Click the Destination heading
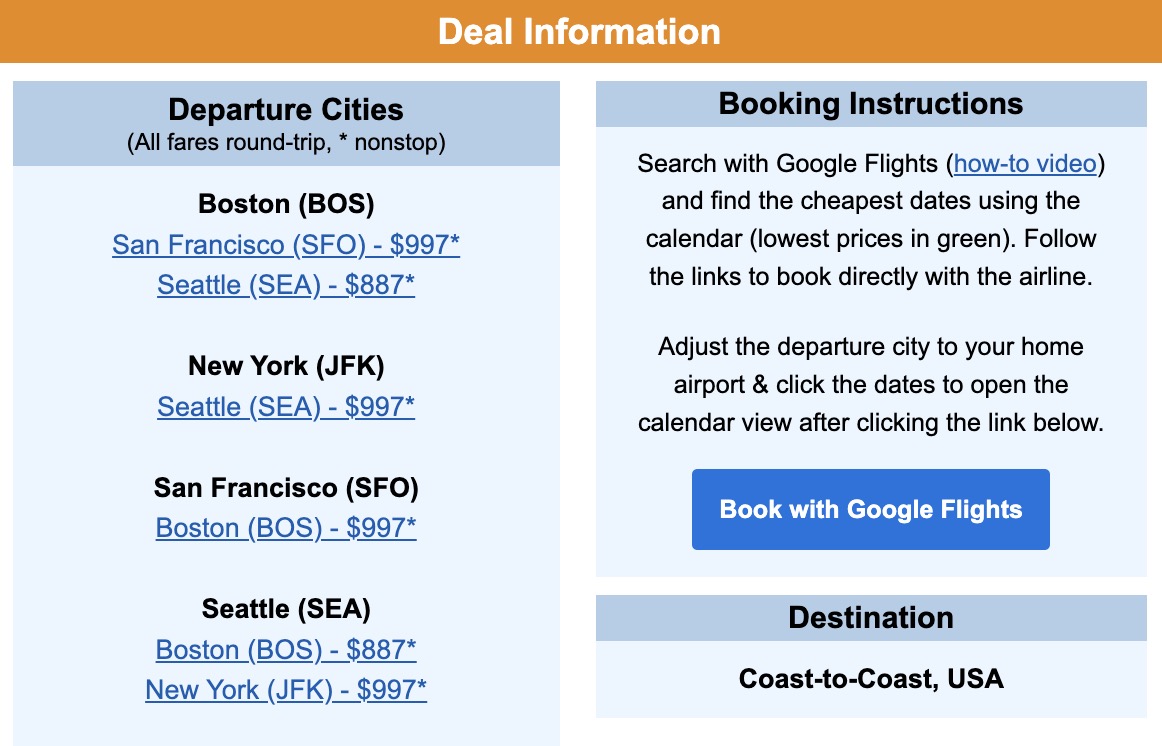This screenshot has width=1162, height=746. [870, 618]
